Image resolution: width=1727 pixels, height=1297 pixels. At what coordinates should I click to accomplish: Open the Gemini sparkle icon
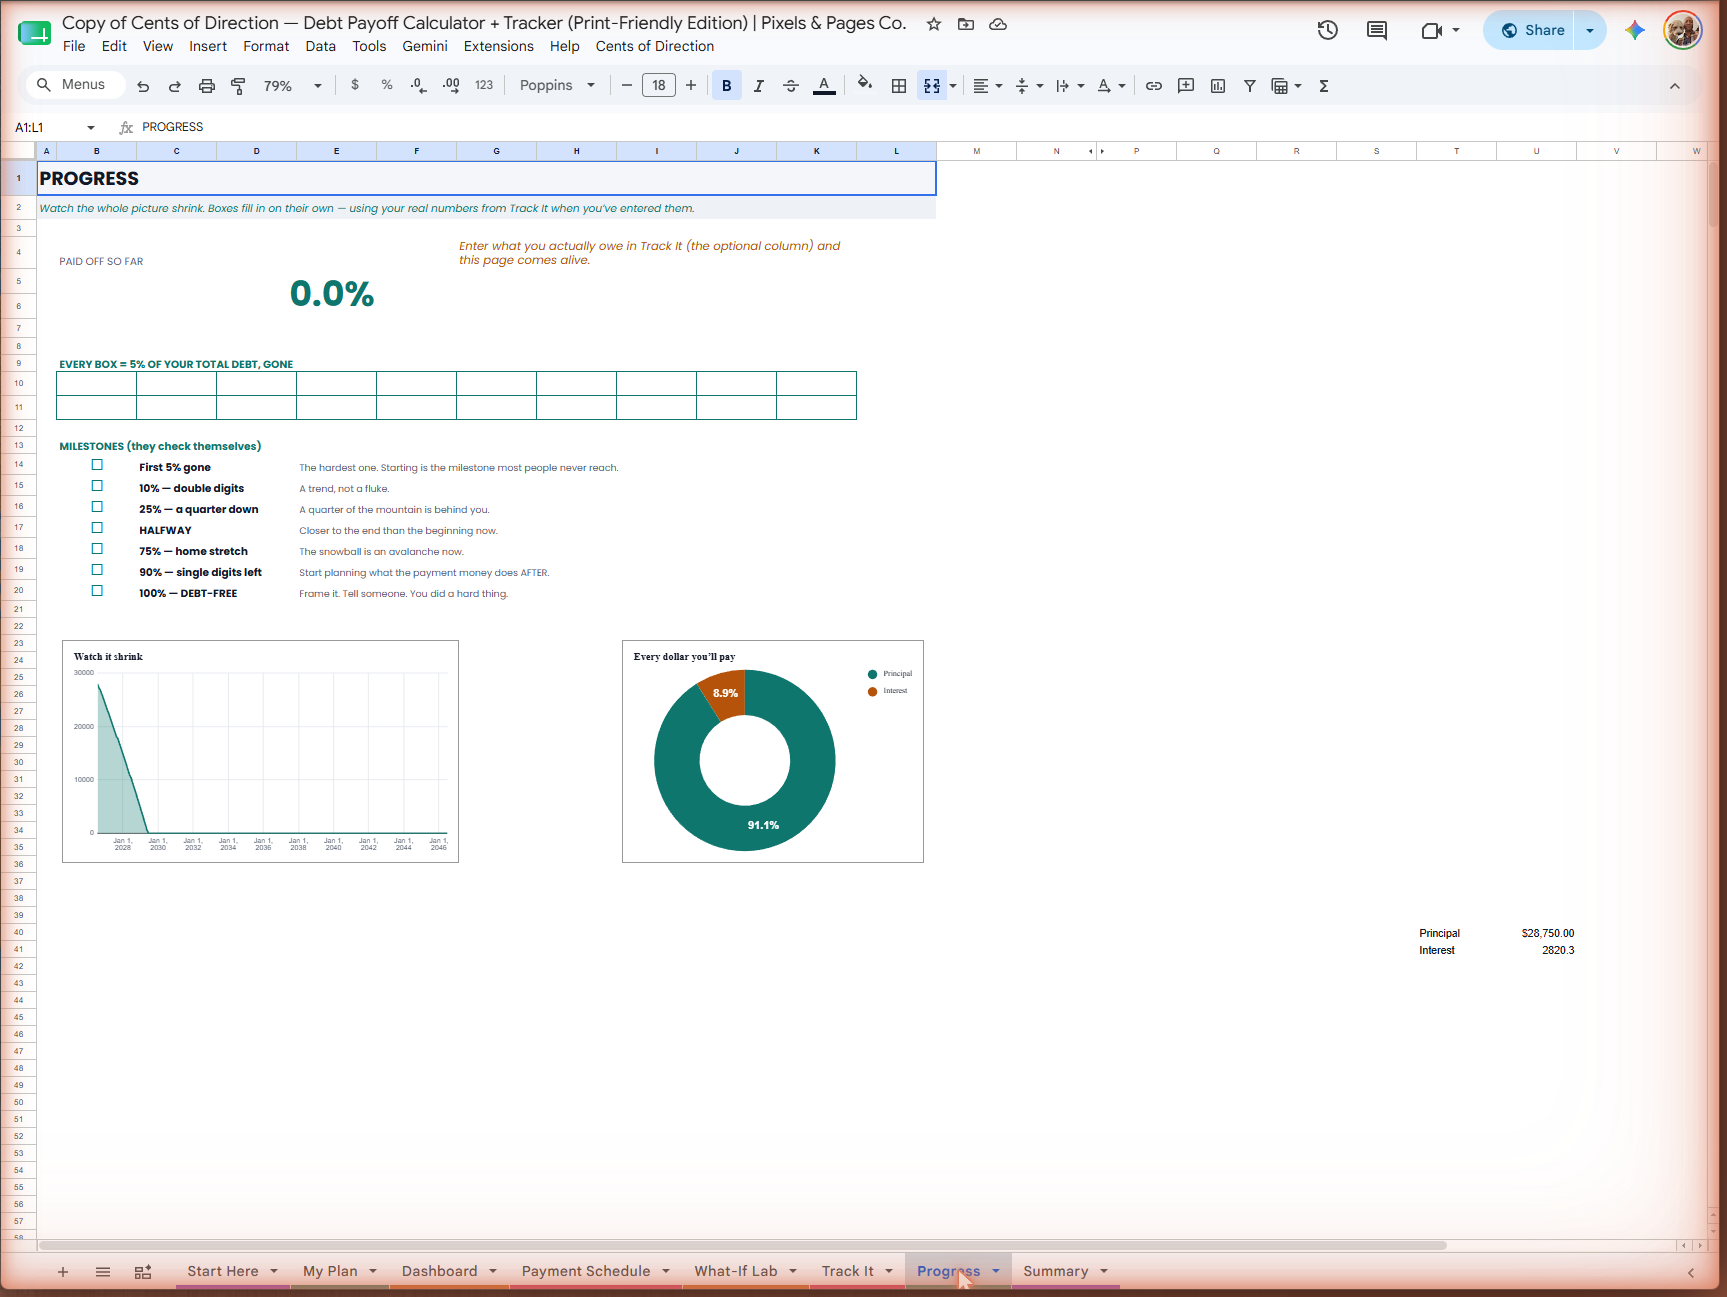[x=1635, y=30]
